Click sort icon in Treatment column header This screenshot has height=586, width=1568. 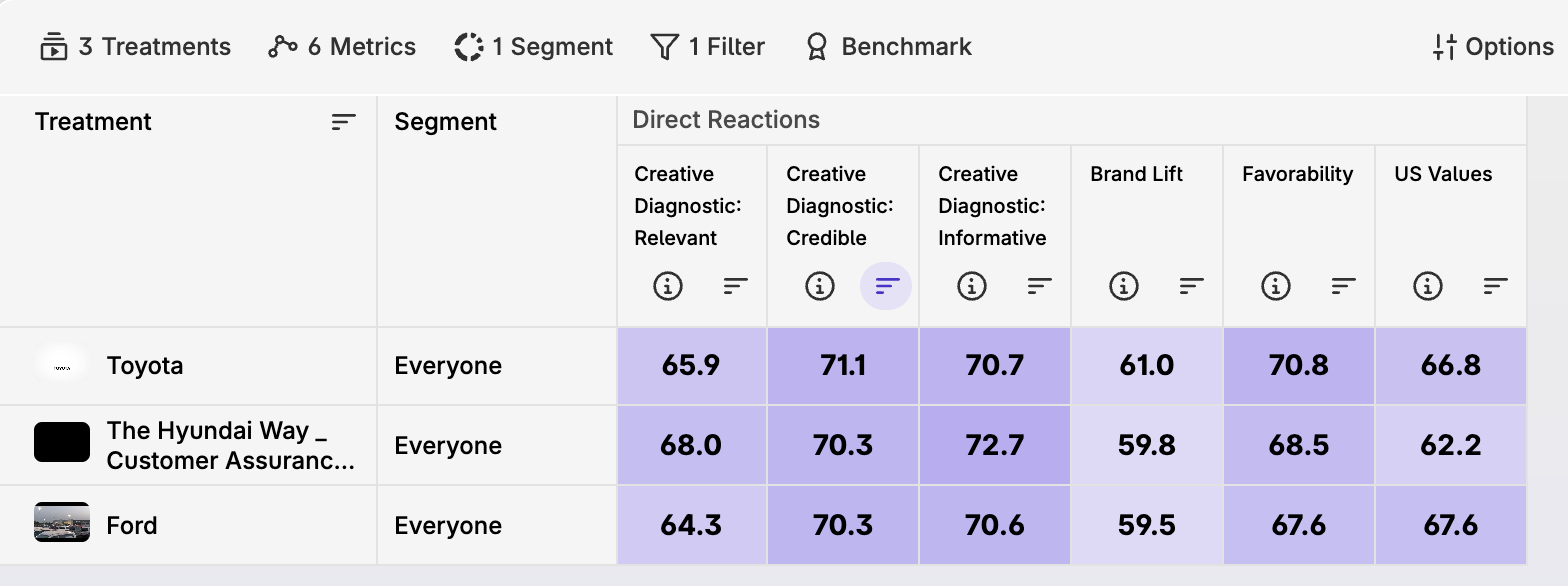click(344, 122)
